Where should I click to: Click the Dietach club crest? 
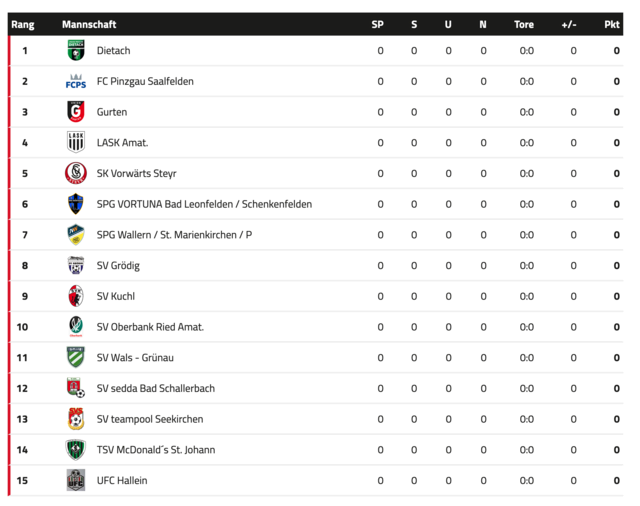click(76, 50)
